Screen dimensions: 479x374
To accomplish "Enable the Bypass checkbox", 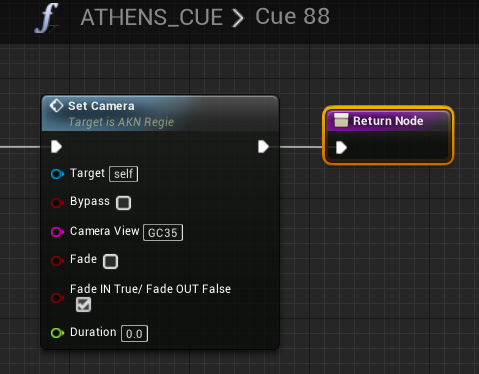I will pyautogui.click(x=123, y=203).
